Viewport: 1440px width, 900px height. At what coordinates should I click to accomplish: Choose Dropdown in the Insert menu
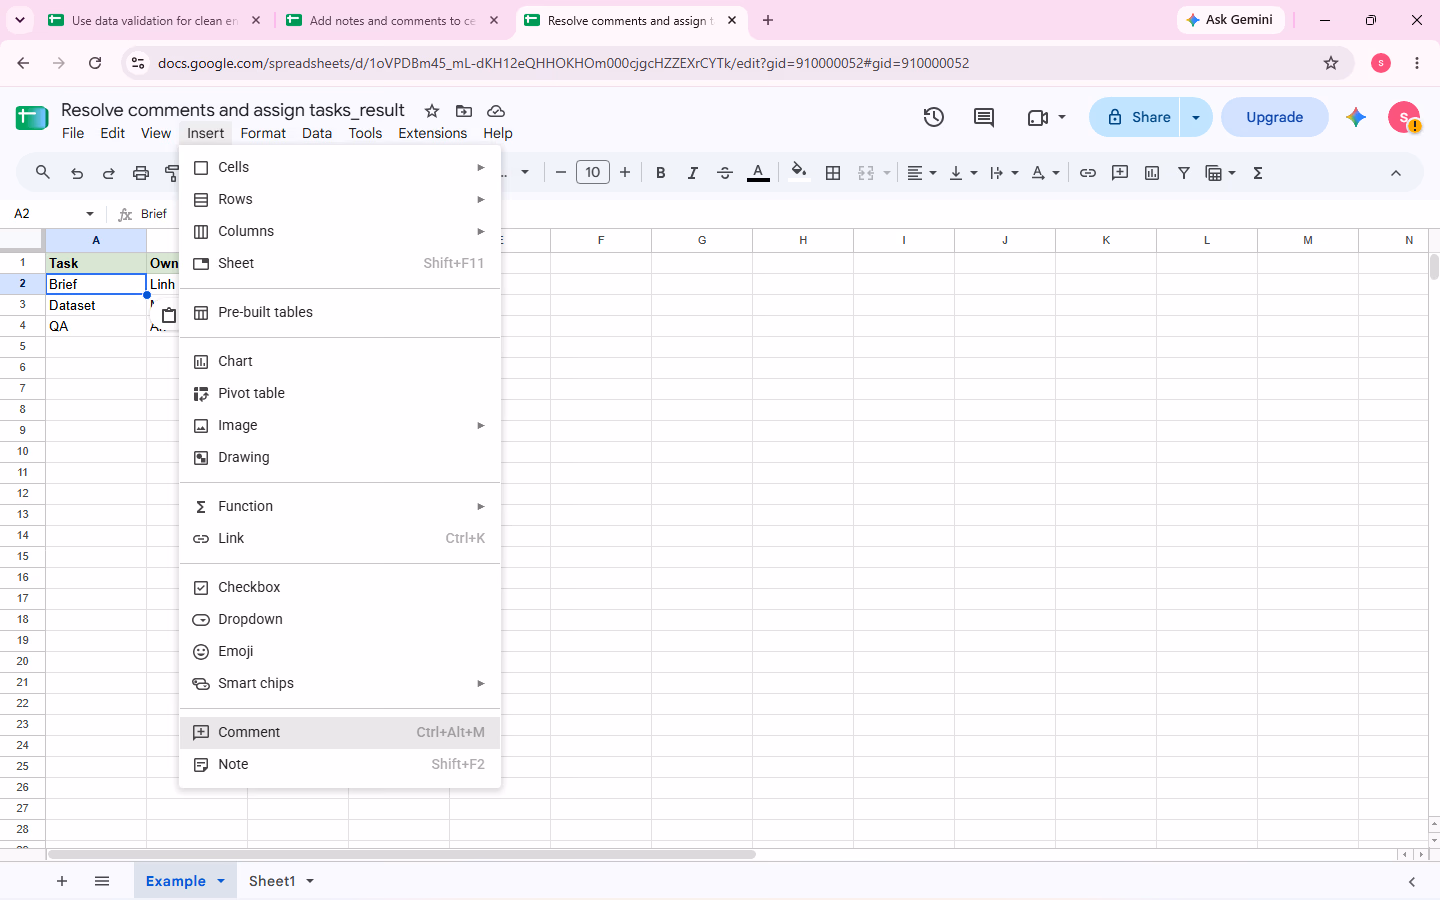click(x=340, y=619)
